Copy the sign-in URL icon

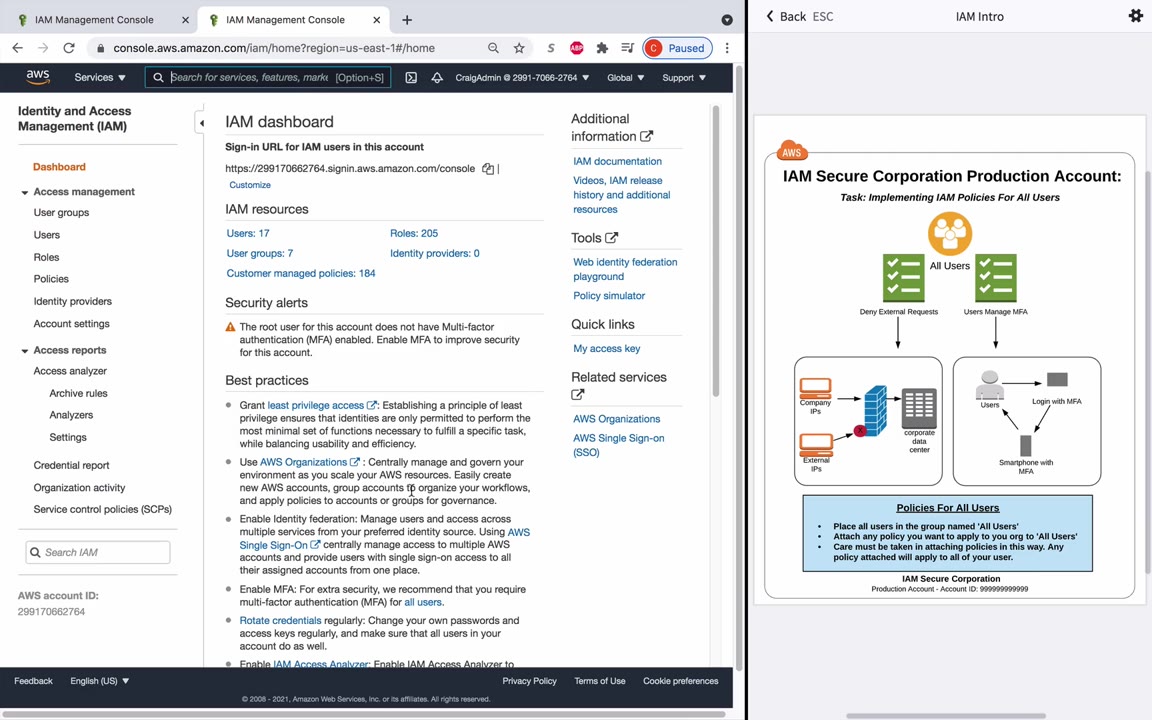[488, 169]
